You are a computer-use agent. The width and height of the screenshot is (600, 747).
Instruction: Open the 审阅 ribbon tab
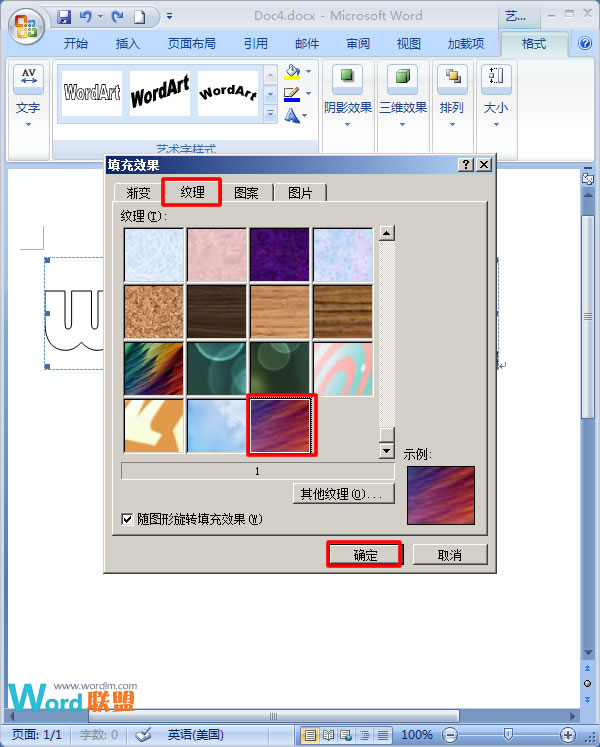pyautogui.click(x=358, y=44)
